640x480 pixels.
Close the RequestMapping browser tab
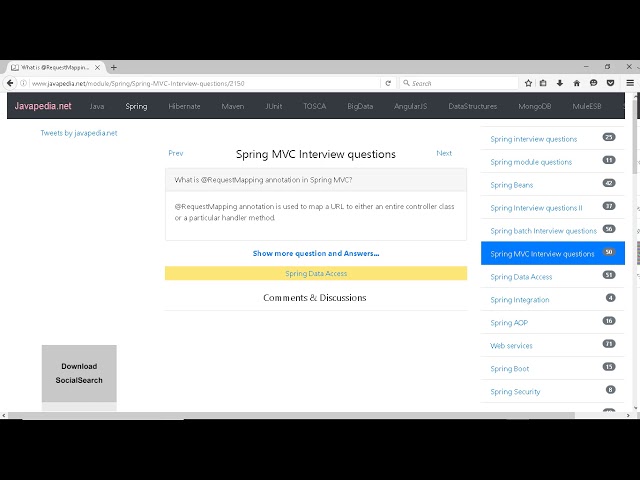coord(98,67)
